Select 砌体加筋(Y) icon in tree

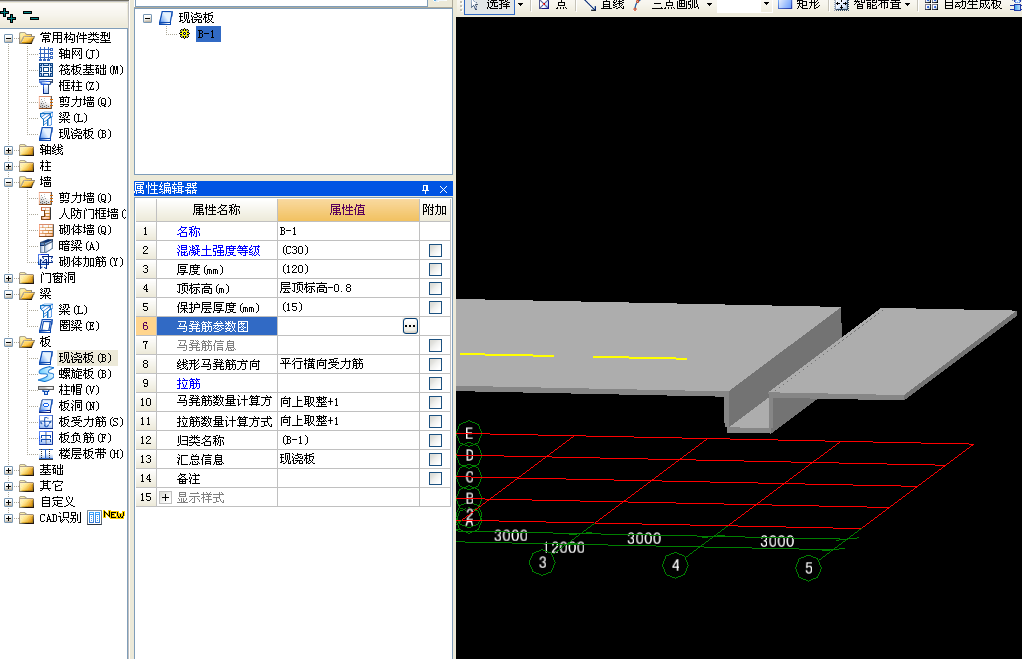(46, 261)
